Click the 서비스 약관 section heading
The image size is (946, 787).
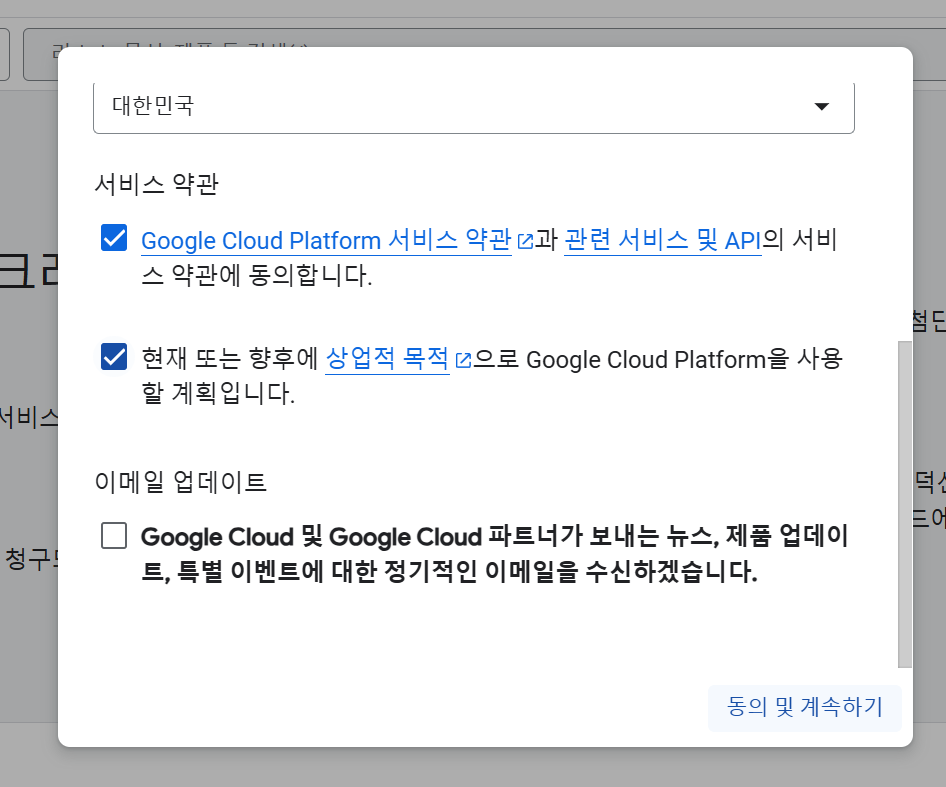pos(156,184)
